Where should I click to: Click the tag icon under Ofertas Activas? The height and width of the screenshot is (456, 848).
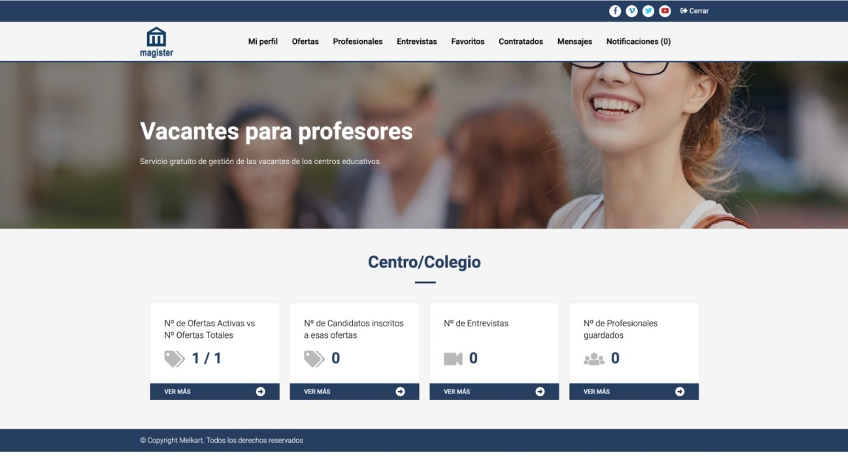click(x=175, y=359)
